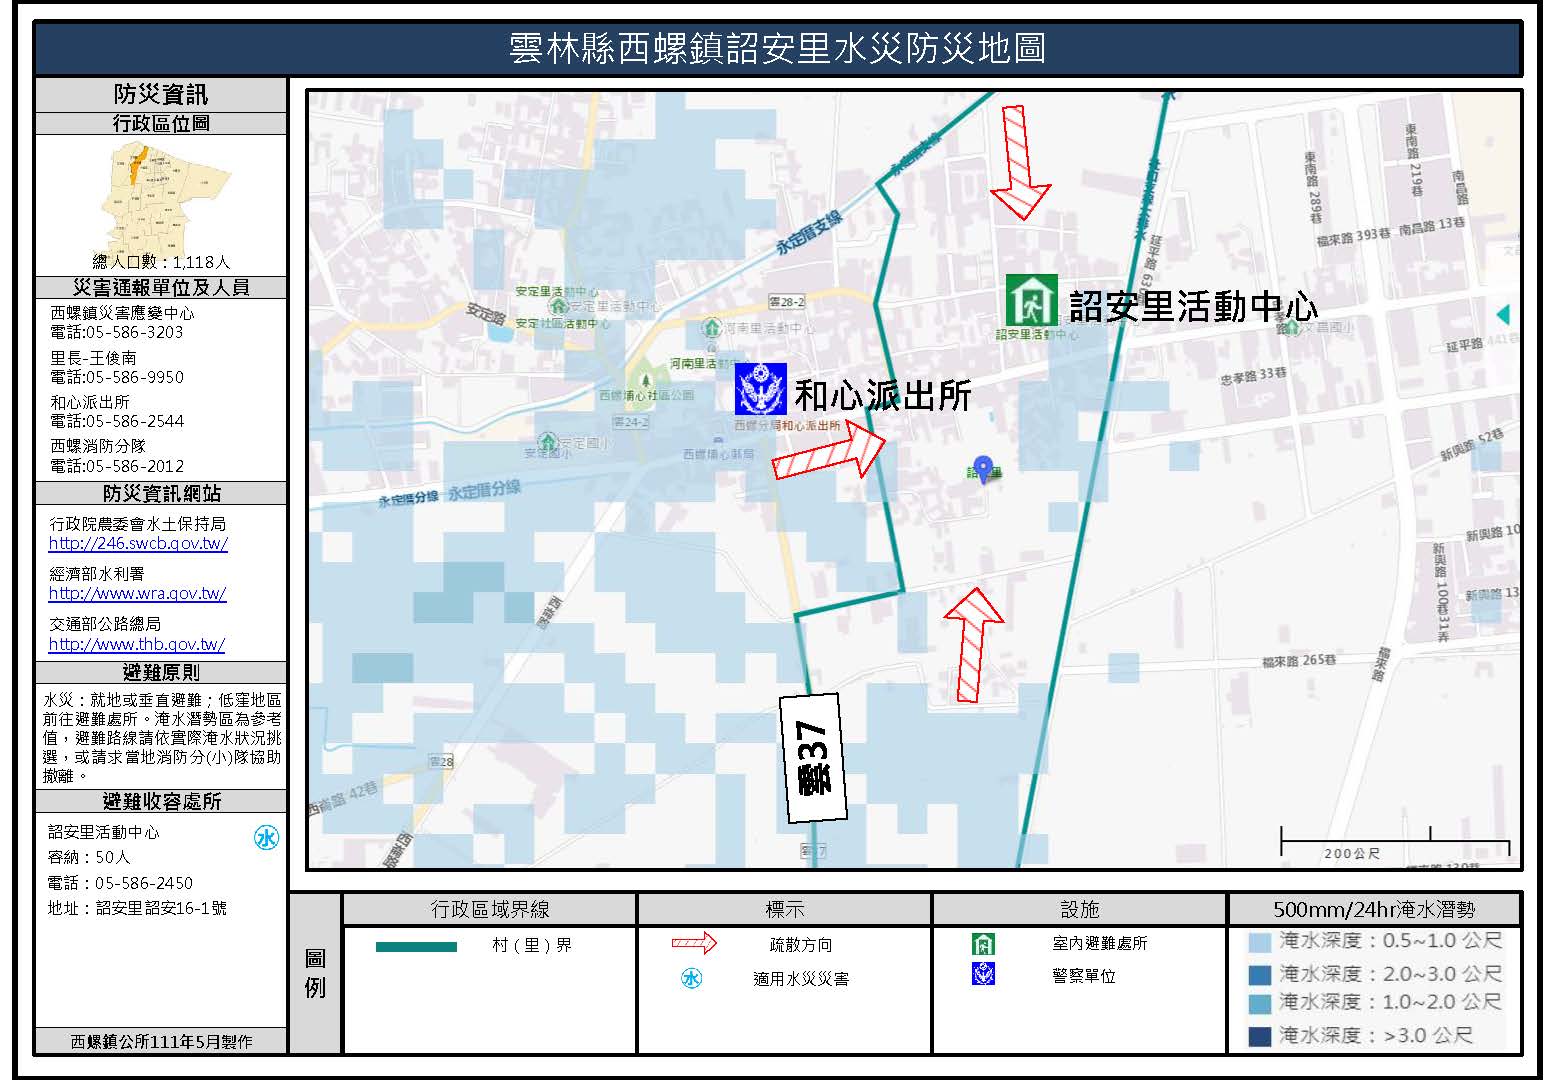This screenshot has width=1560, height=1080.
Task: Click the teal triangle marker at the map's right edge
Action: click(1502, 315)
